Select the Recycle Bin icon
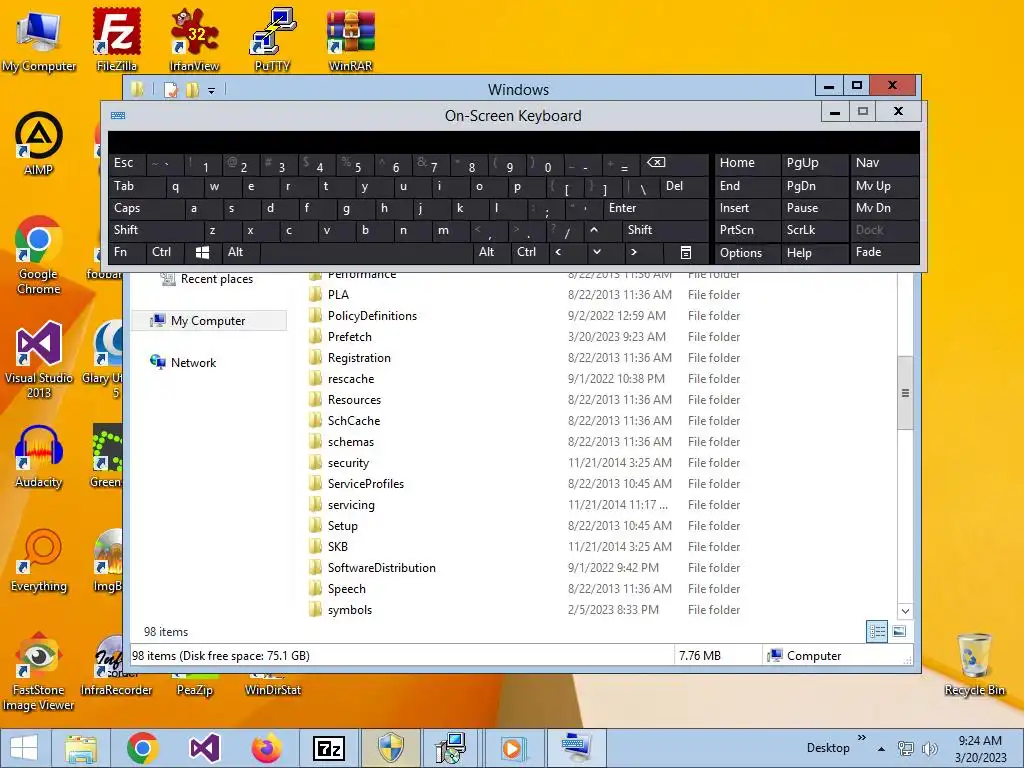This screenshot has width=1024, height=768. click(x=974, y=665)
